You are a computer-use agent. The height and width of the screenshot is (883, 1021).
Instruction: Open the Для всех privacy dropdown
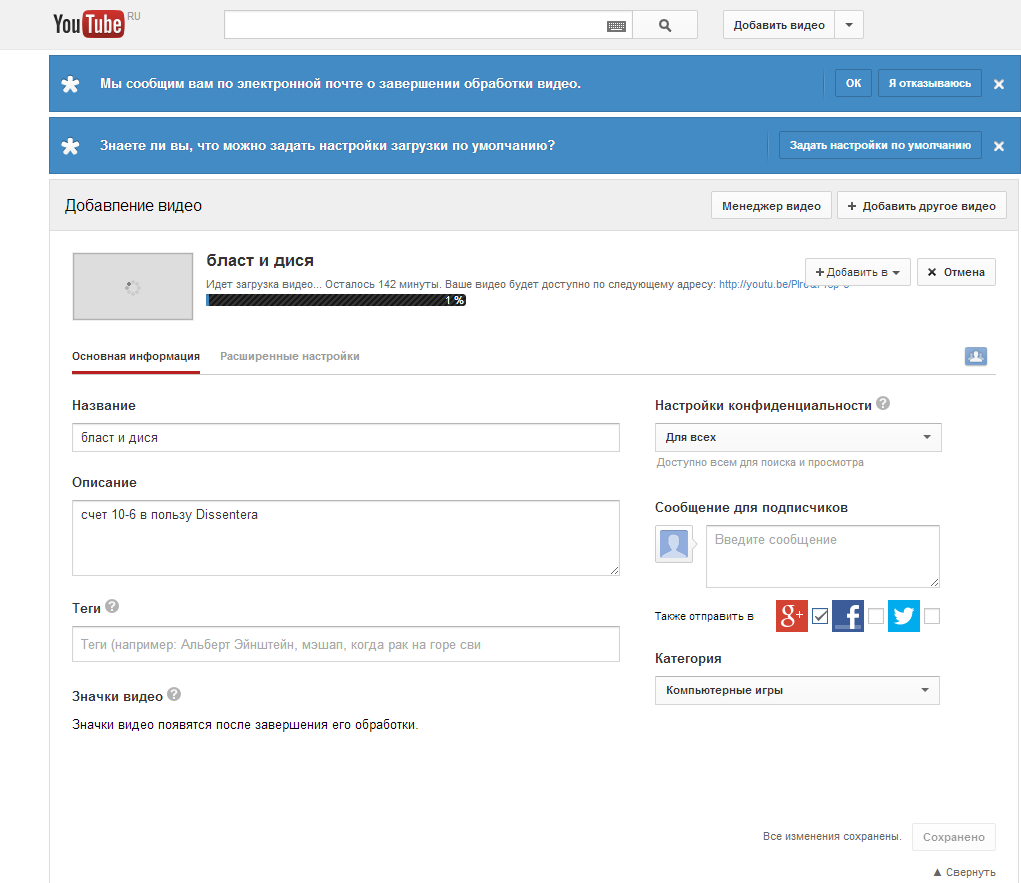(798, 438)
